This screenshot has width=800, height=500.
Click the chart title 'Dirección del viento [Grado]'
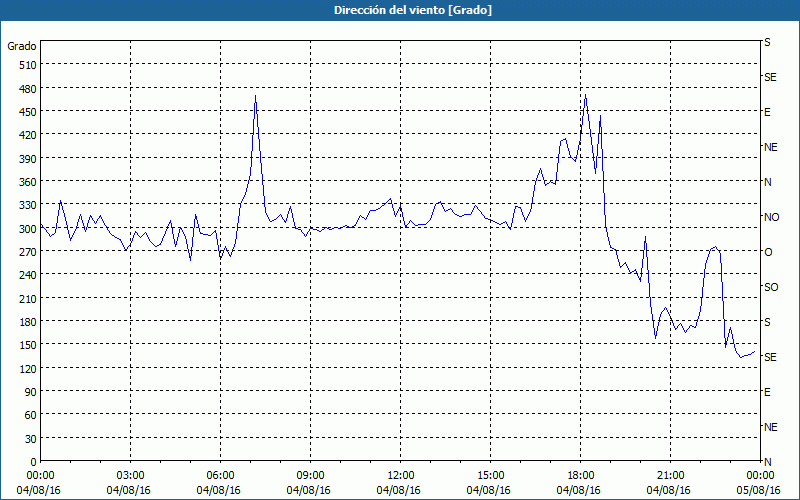413,10
